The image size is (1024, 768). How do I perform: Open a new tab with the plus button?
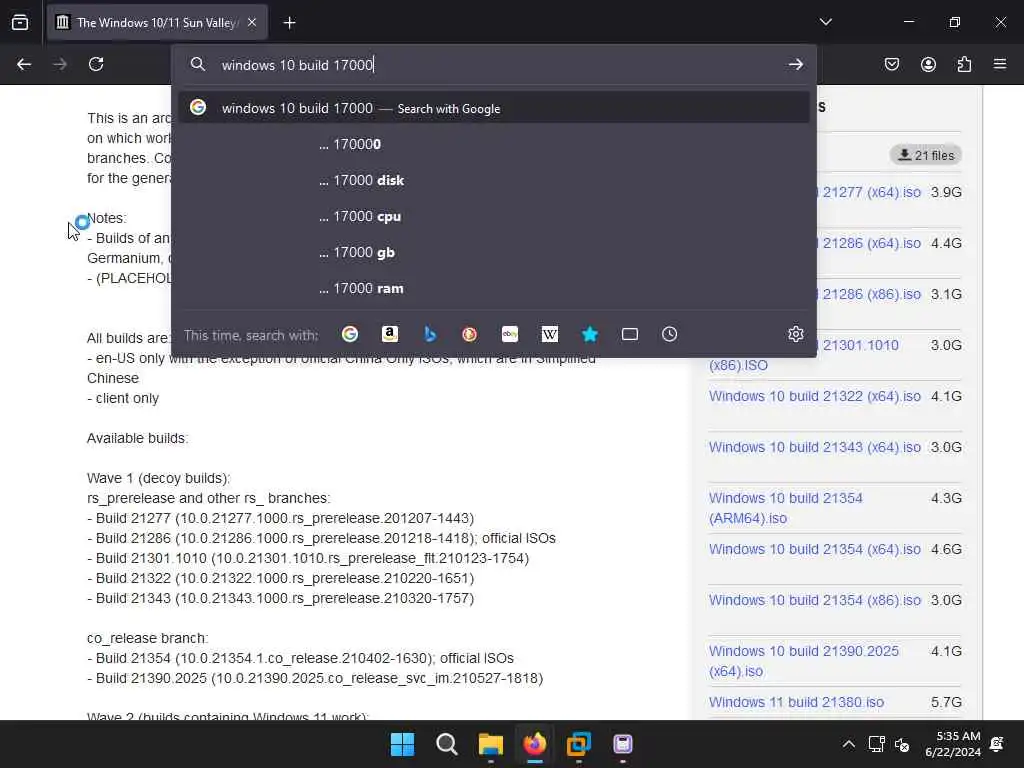(x=289, y=23)
